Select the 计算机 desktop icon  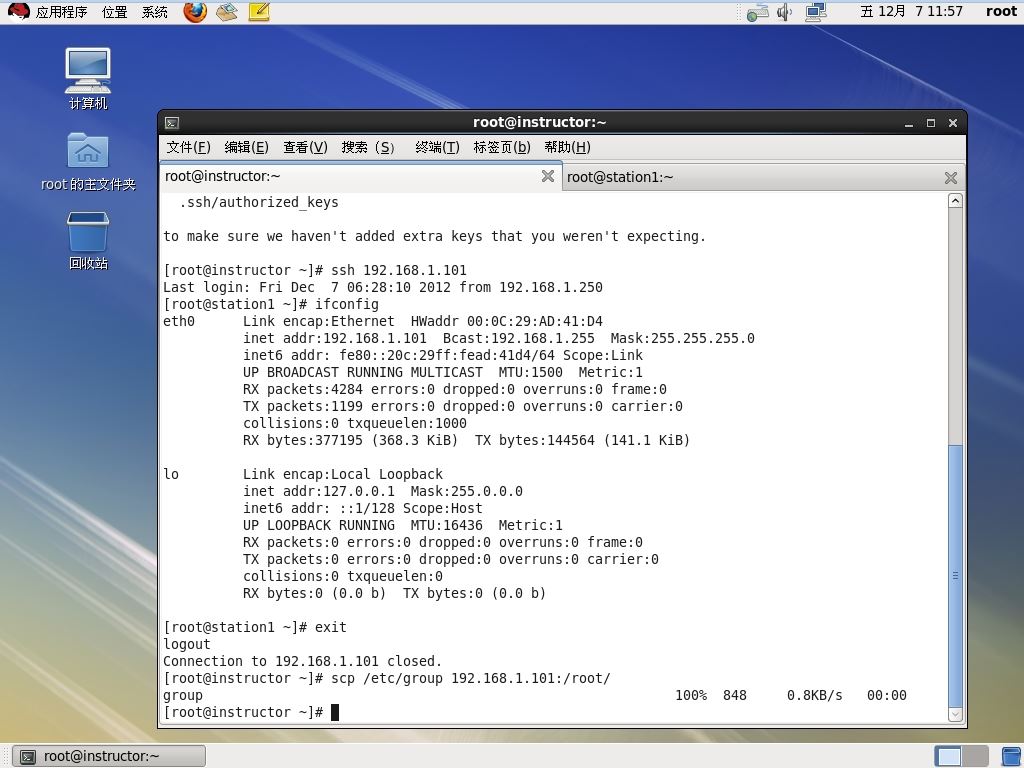click(x=88, y=78)
